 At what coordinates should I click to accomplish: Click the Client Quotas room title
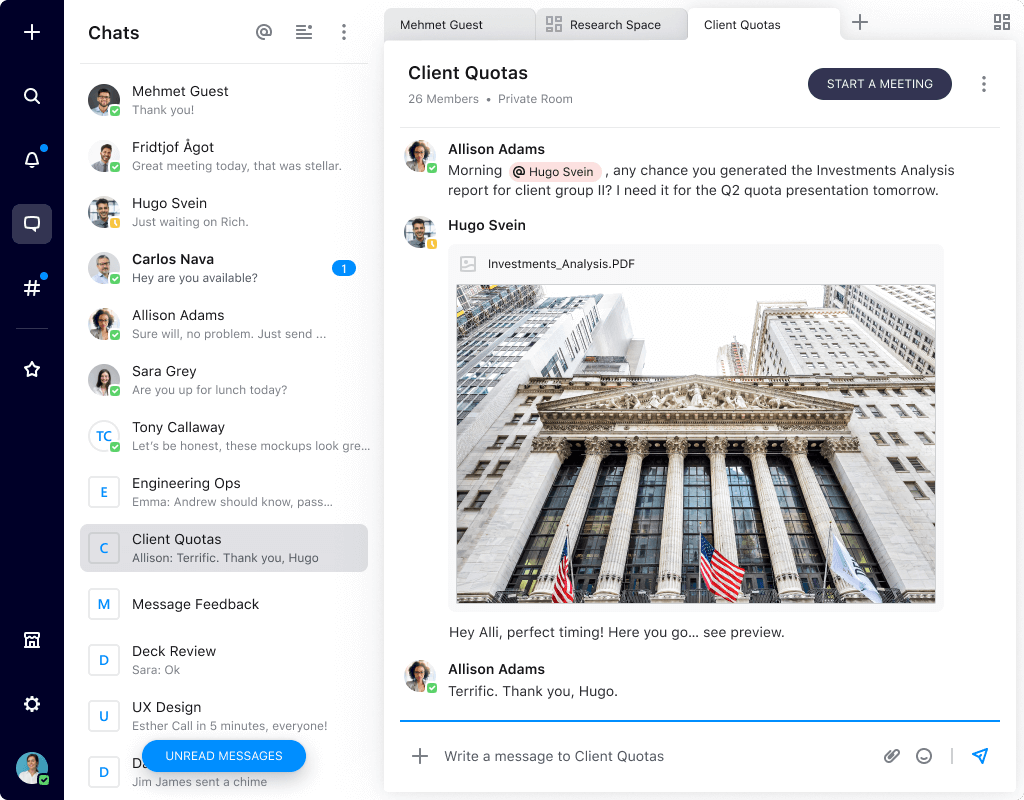click(468, 72)
